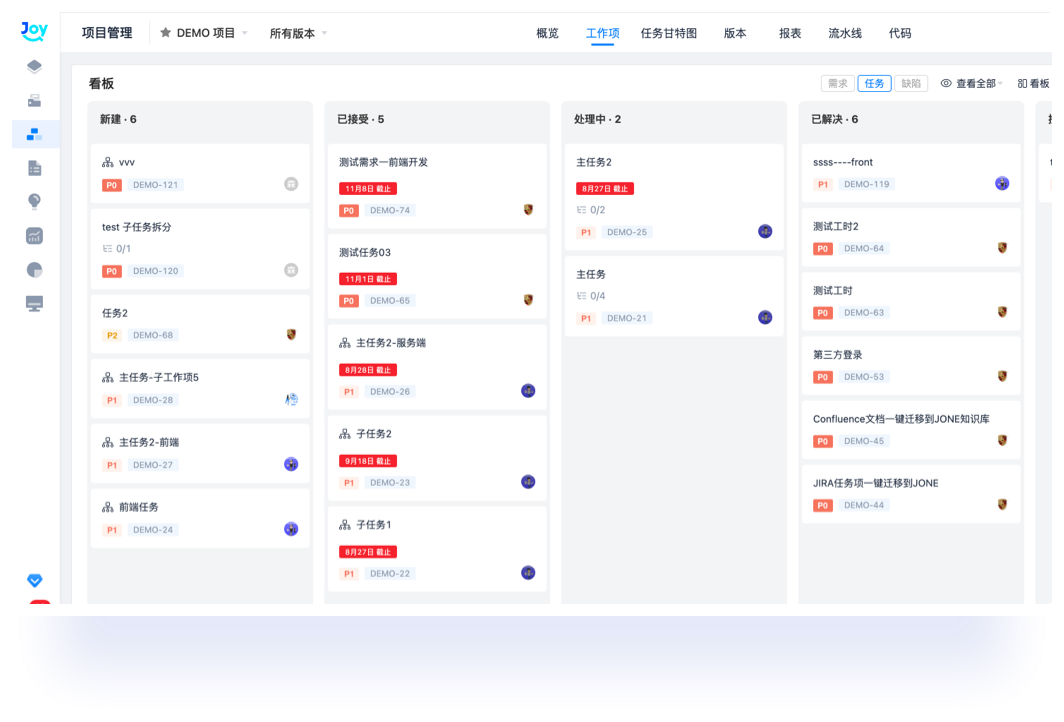The width and height of the screenshot is (1064, 722).
Task: Switch to the 版本 tab
Action: pos(735,33)
